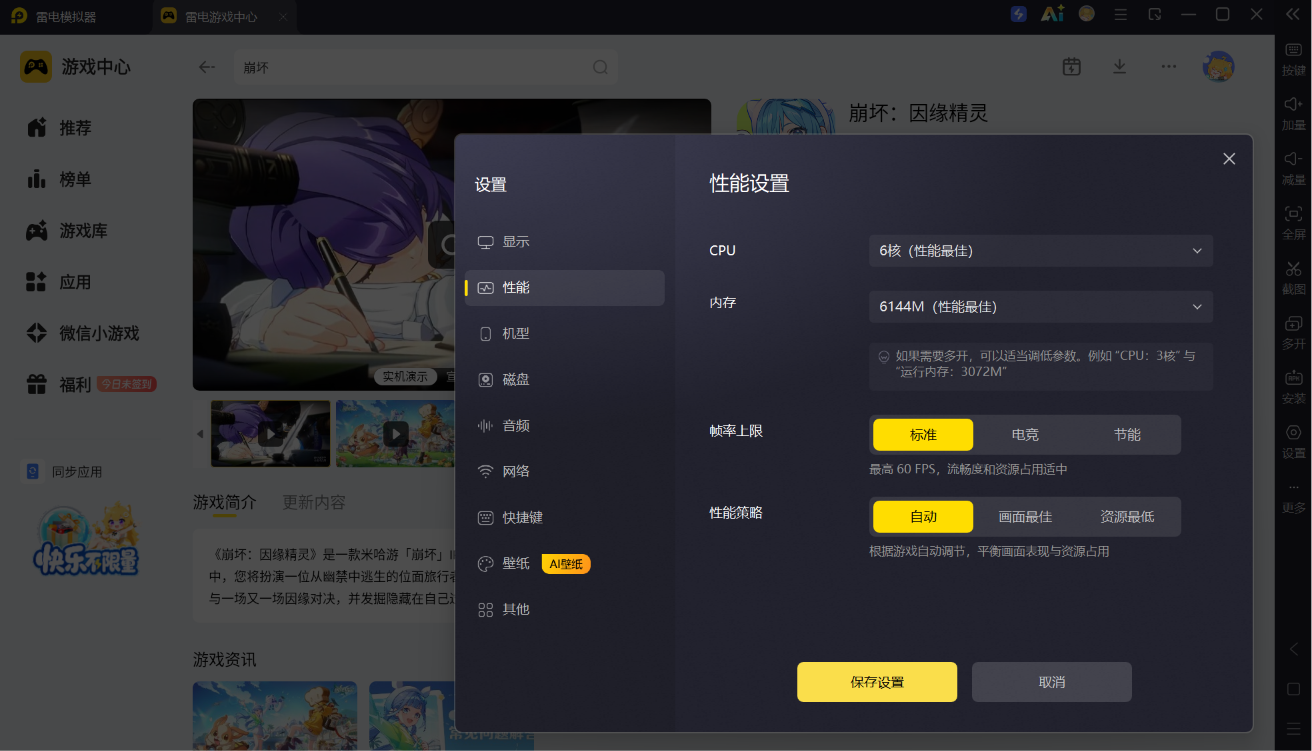Select 节能 frame rate limit
The width and height of the screenshot is (1312, 751).
[1127, 435]
